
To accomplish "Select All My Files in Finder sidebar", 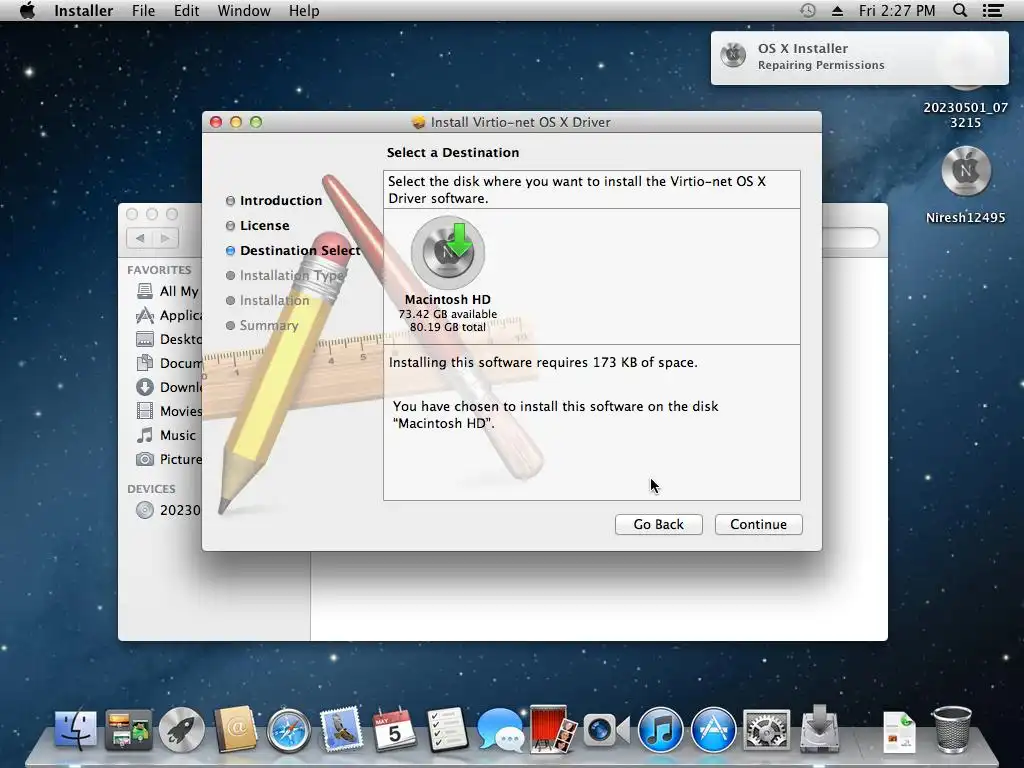I will pos(168,291).
